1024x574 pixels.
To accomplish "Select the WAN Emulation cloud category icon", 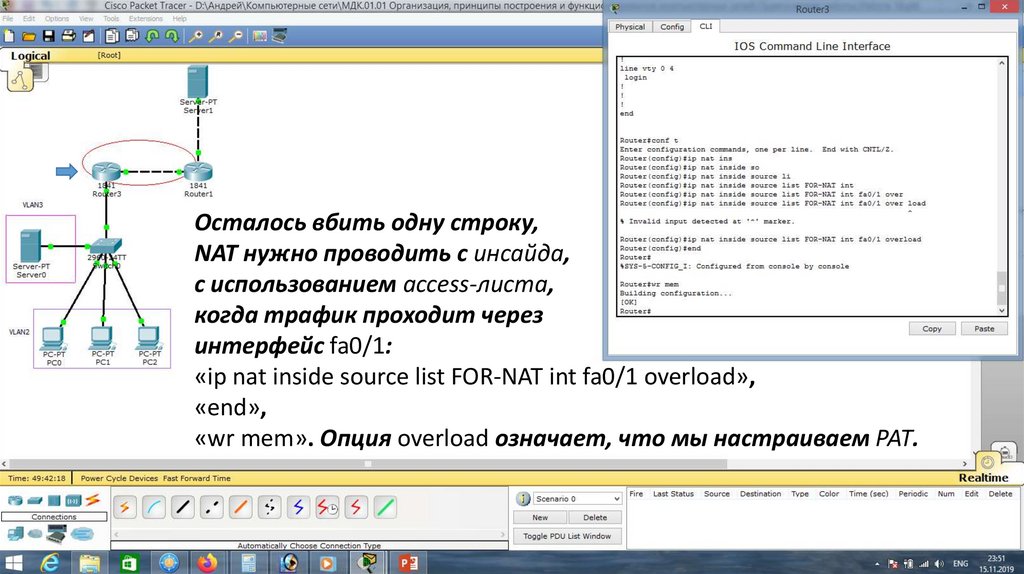I will pyautogui.click(x=35, y=534).
